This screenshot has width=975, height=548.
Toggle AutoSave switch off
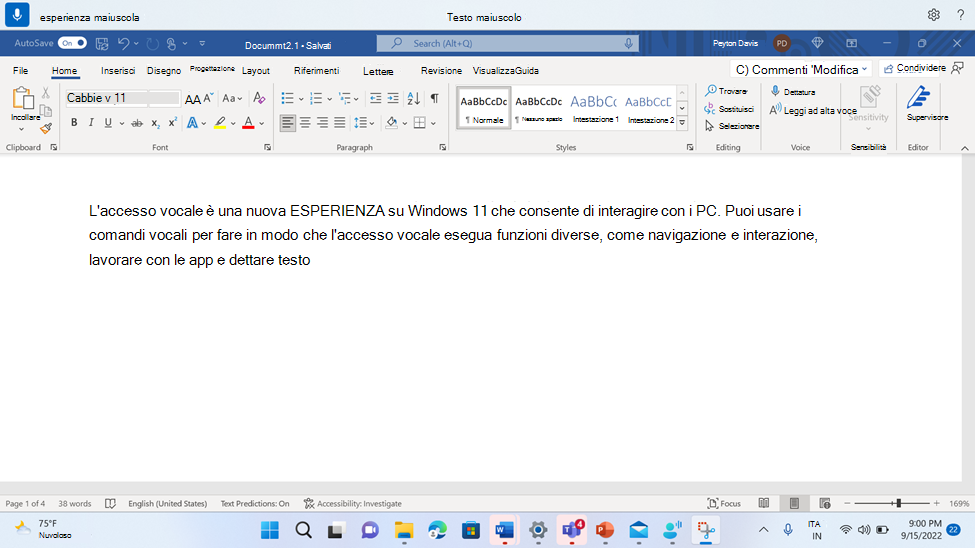point(73,43)
